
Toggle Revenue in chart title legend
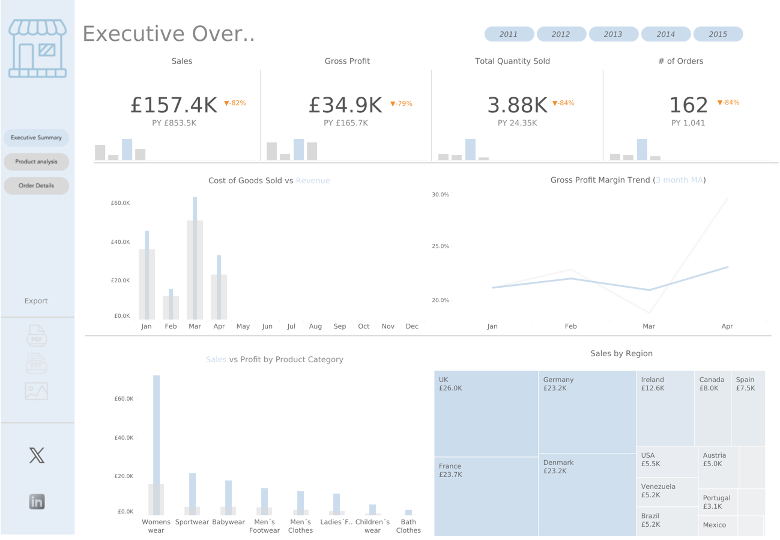312,181
